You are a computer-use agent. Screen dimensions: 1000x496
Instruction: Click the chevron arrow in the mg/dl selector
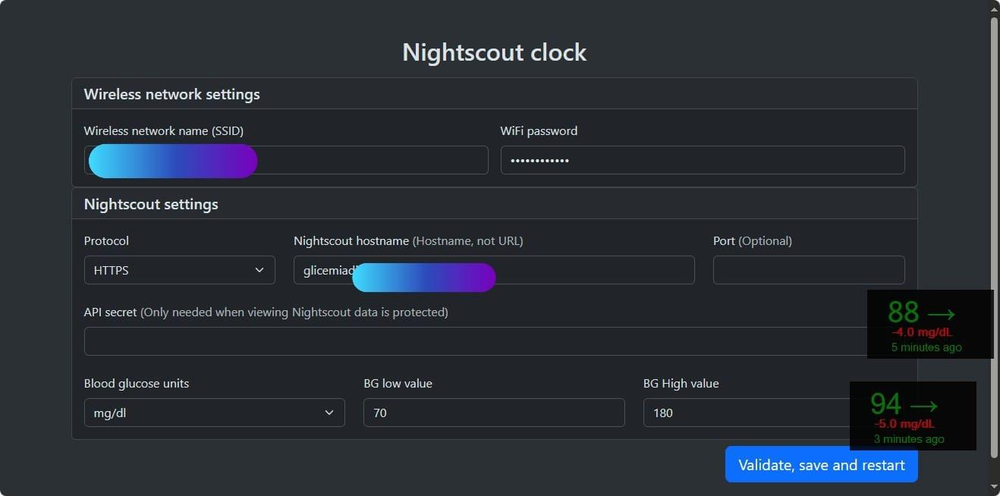(x=329, y=412)
